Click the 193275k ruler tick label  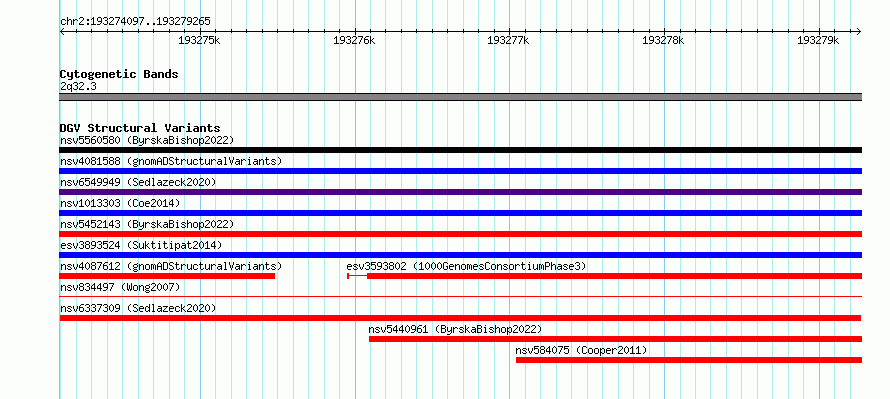(199, 41)
